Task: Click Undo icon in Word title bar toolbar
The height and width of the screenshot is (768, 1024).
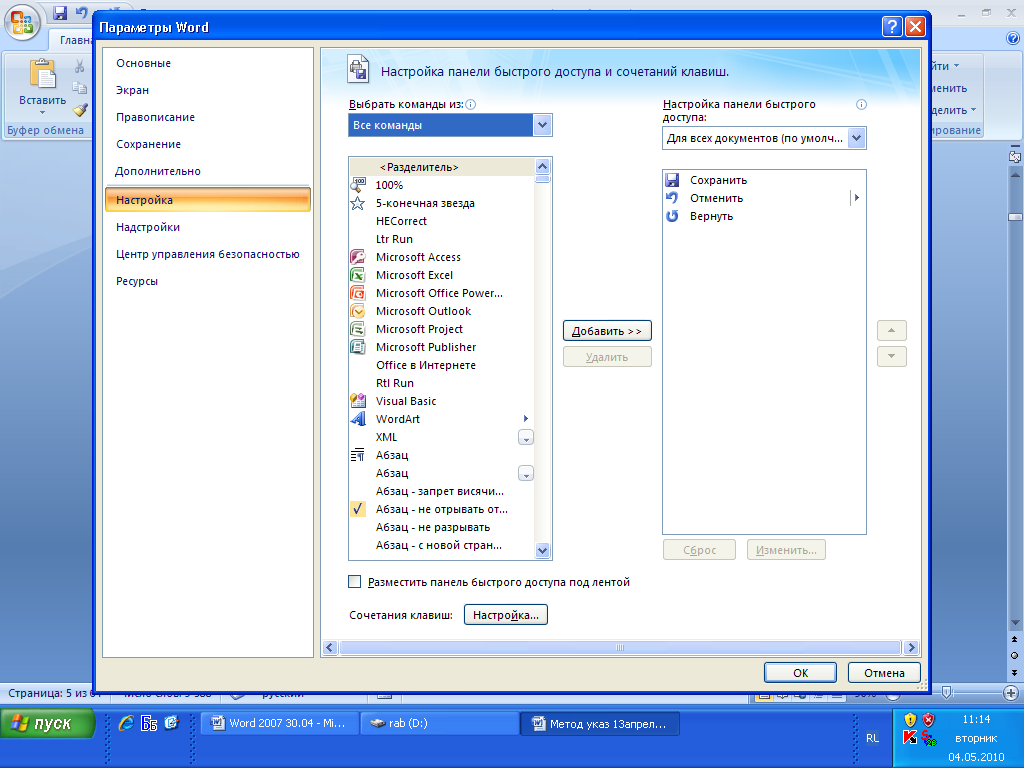Action: coord(82,12)
